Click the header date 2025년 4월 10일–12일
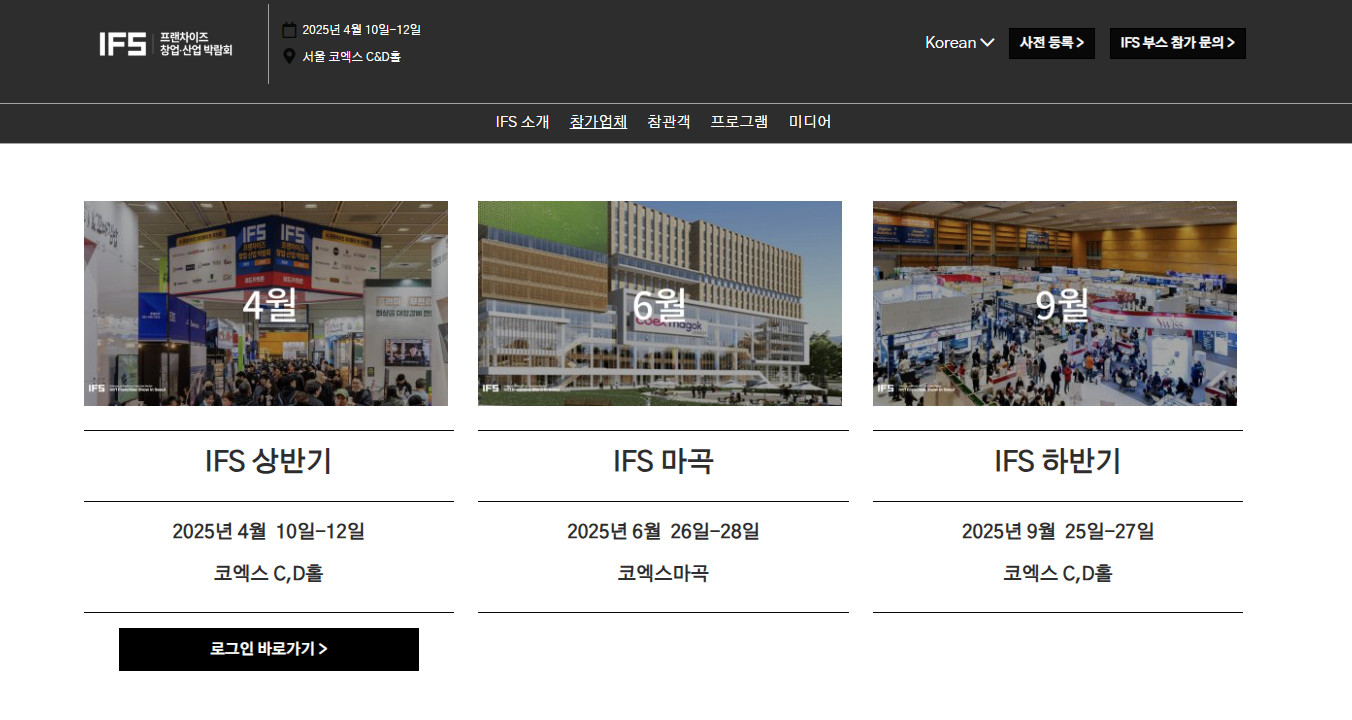The image size is (1352, 720). point(361,30)
